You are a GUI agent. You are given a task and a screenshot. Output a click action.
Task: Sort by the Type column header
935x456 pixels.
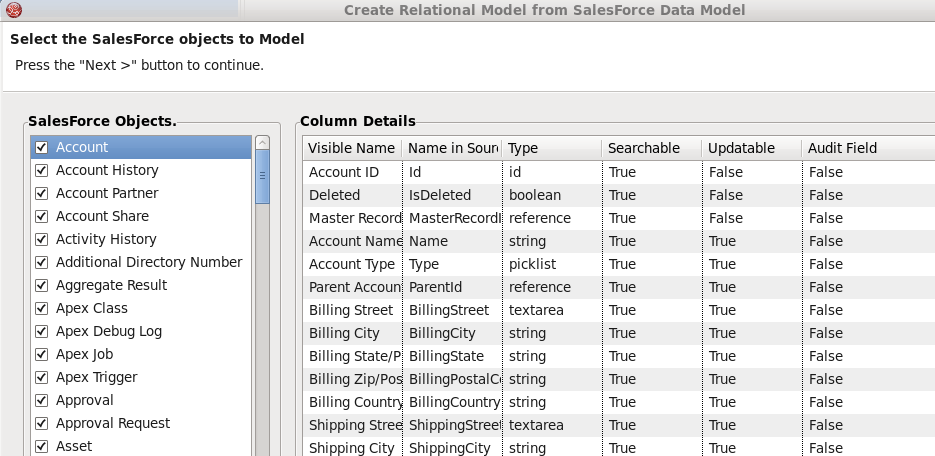click(x=552, y=148)
